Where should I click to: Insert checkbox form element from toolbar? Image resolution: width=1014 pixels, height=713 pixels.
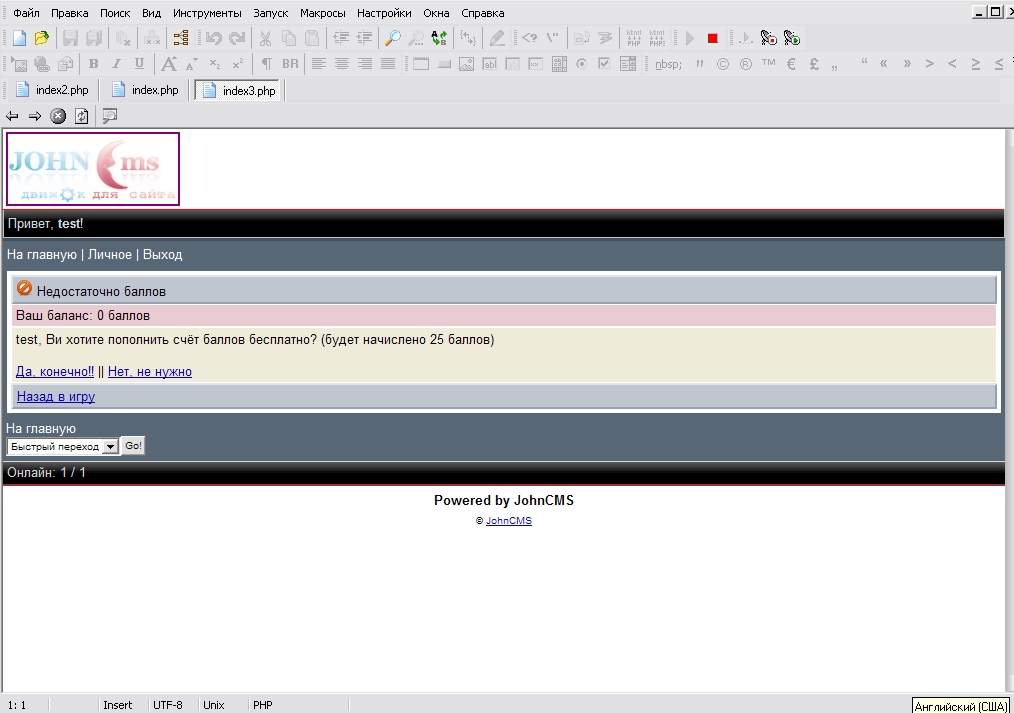(604, 64)
